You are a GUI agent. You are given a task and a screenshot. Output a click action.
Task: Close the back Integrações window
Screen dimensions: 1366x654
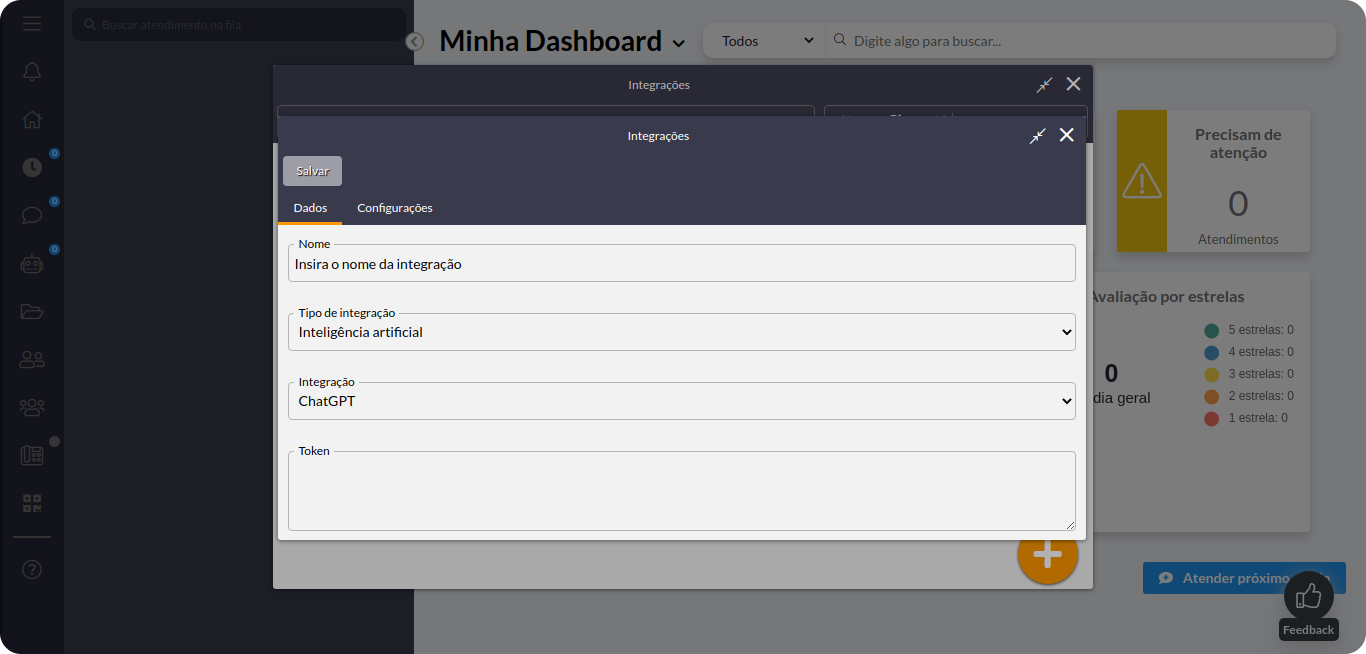click(1073, 84)
